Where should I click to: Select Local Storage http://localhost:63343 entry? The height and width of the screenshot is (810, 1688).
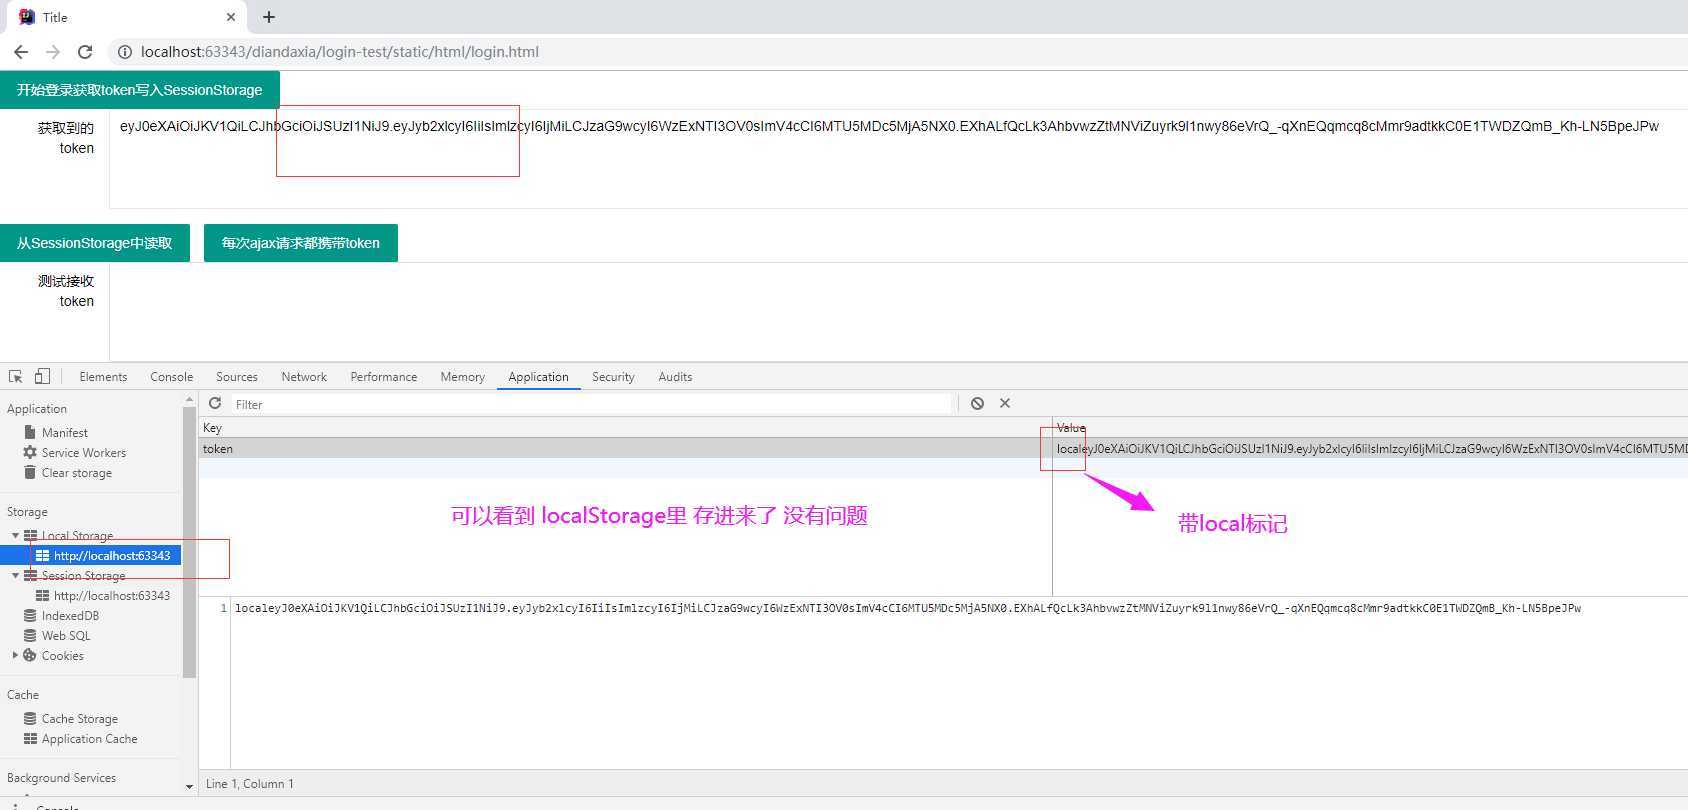pyautogui.click(x=102, y=556)
